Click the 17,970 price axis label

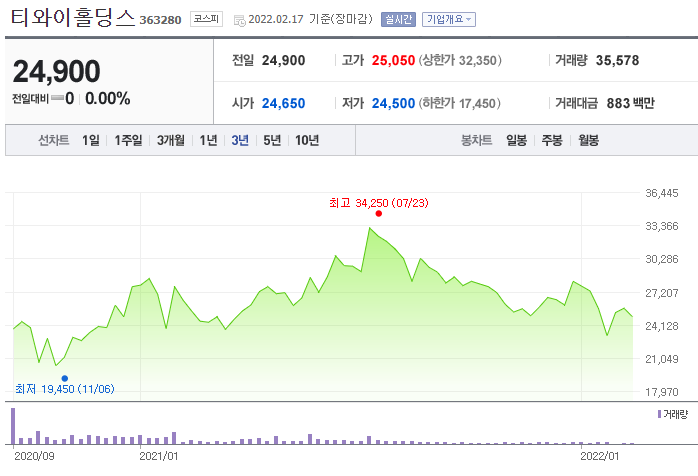point(662,392)
